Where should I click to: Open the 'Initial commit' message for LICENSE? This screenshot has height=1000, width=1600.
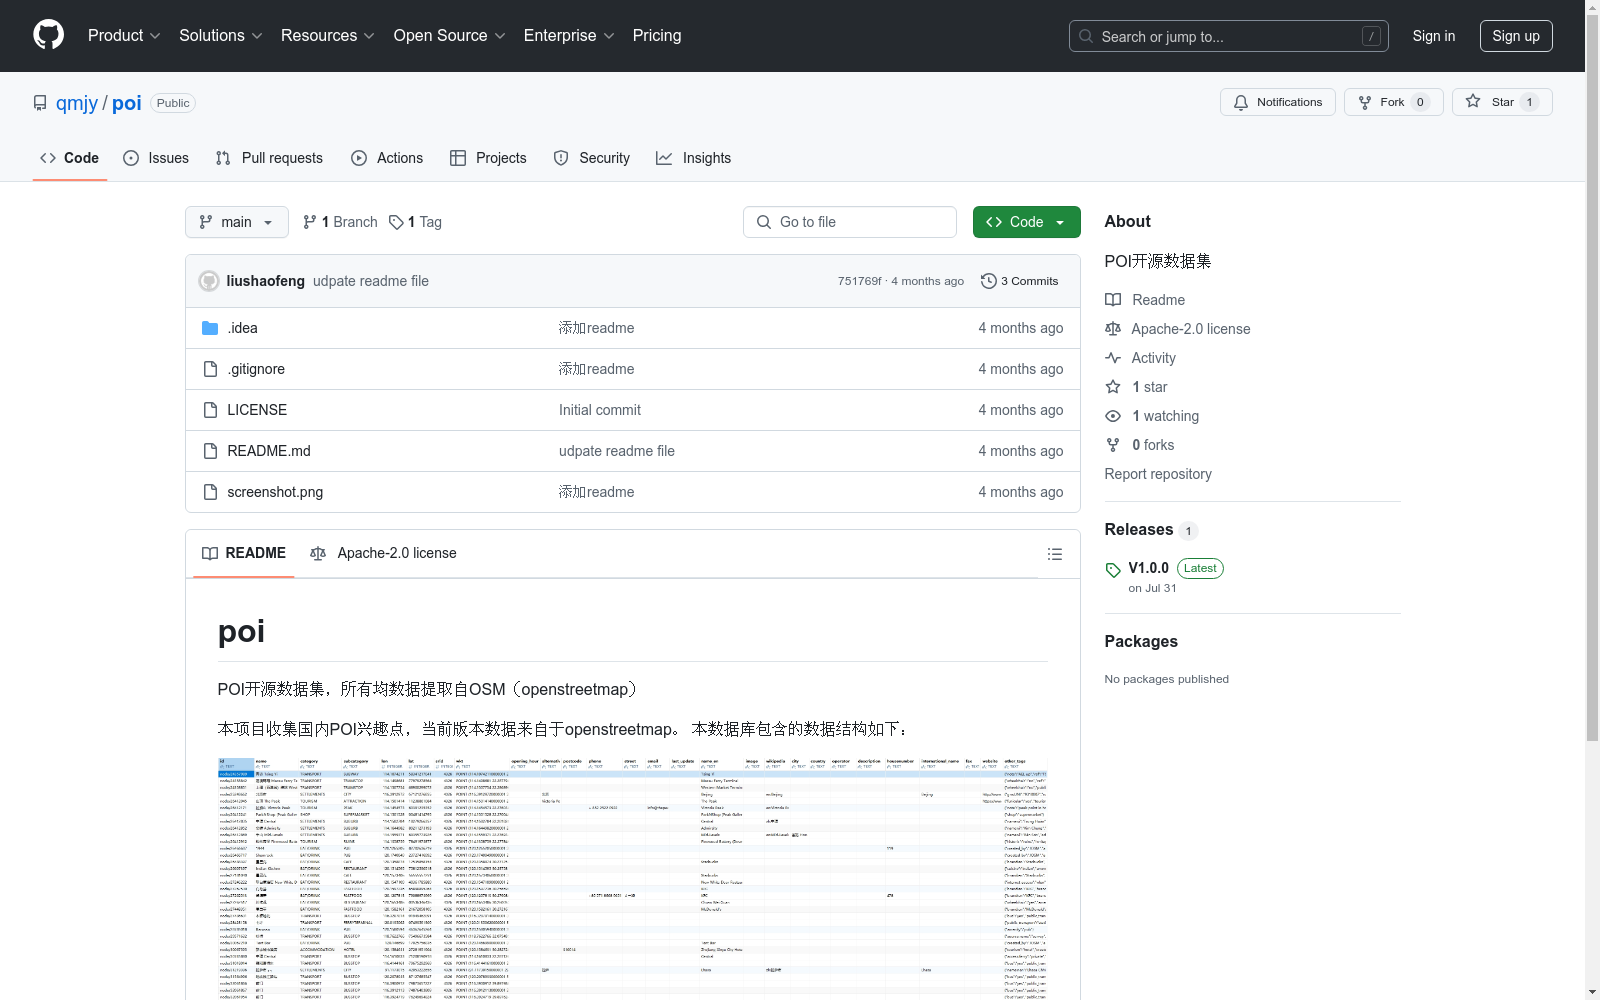point(600,410)
